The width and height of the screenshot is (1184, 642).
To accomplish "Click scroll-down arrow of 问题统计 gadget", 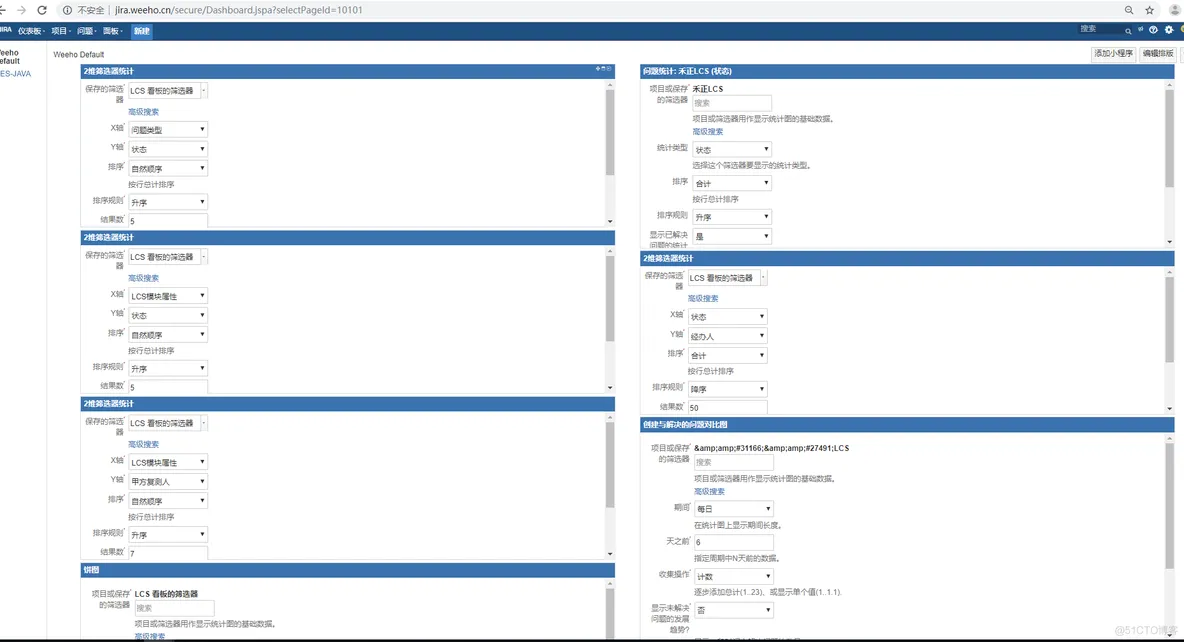I will [x=1170, y=242].
